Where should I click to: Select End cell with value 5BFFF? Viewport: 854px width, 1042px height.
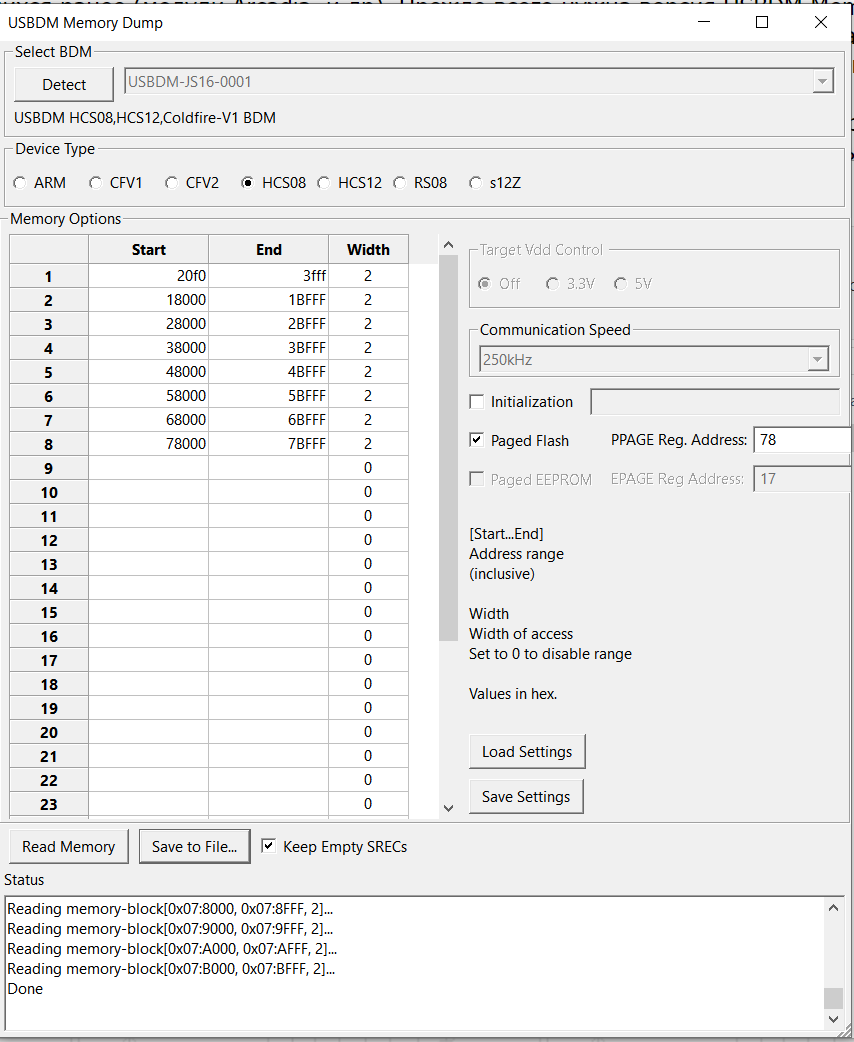tap(268, 395)
